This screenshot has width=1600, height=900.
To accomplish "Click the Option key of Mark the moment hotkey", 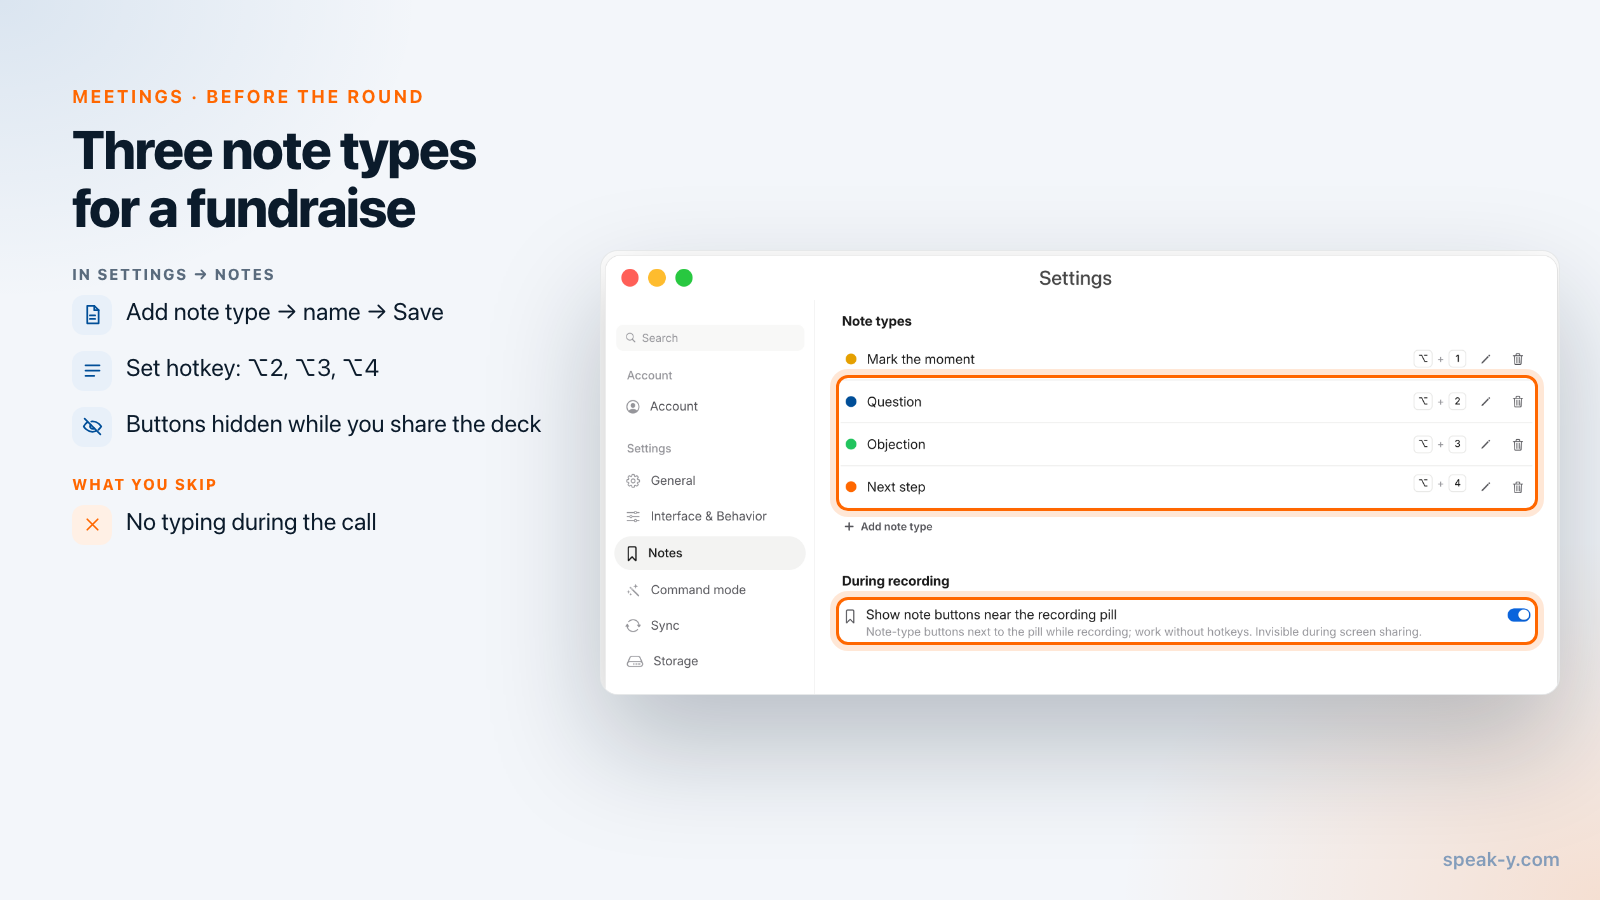I will [x=1423, y=359].
